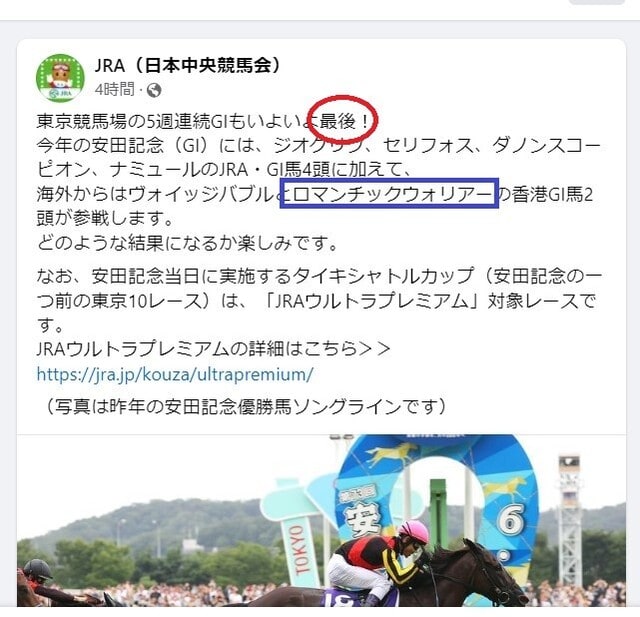The width and height of the screenshot is (640, 617).
Task: Open the JRA profile avatar
Action: tap(60, 78)
